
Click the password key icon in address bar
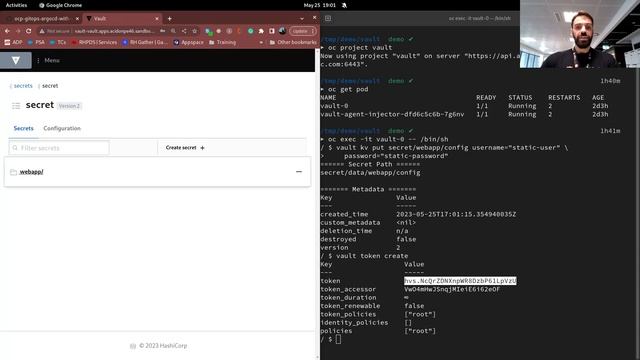click(162, 31)
